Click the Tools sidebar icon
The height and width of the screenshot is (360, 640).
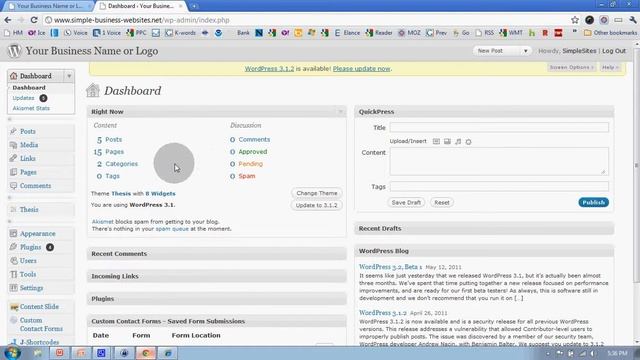coord(13,274)
